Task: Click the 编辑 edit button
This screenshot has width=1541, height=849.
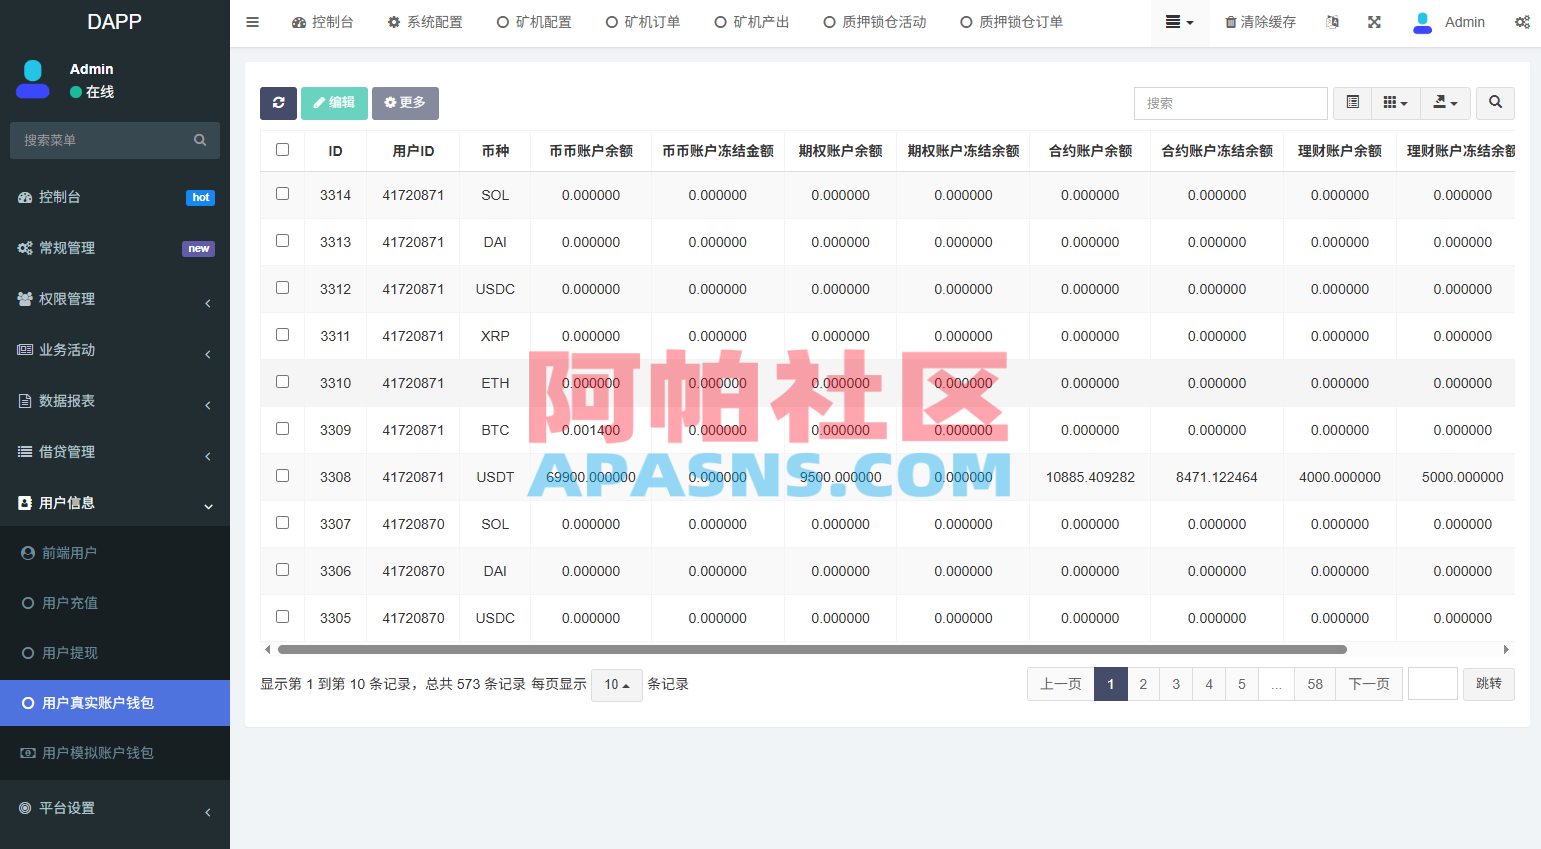Action: pyautogui.click(x=334, y=103)
